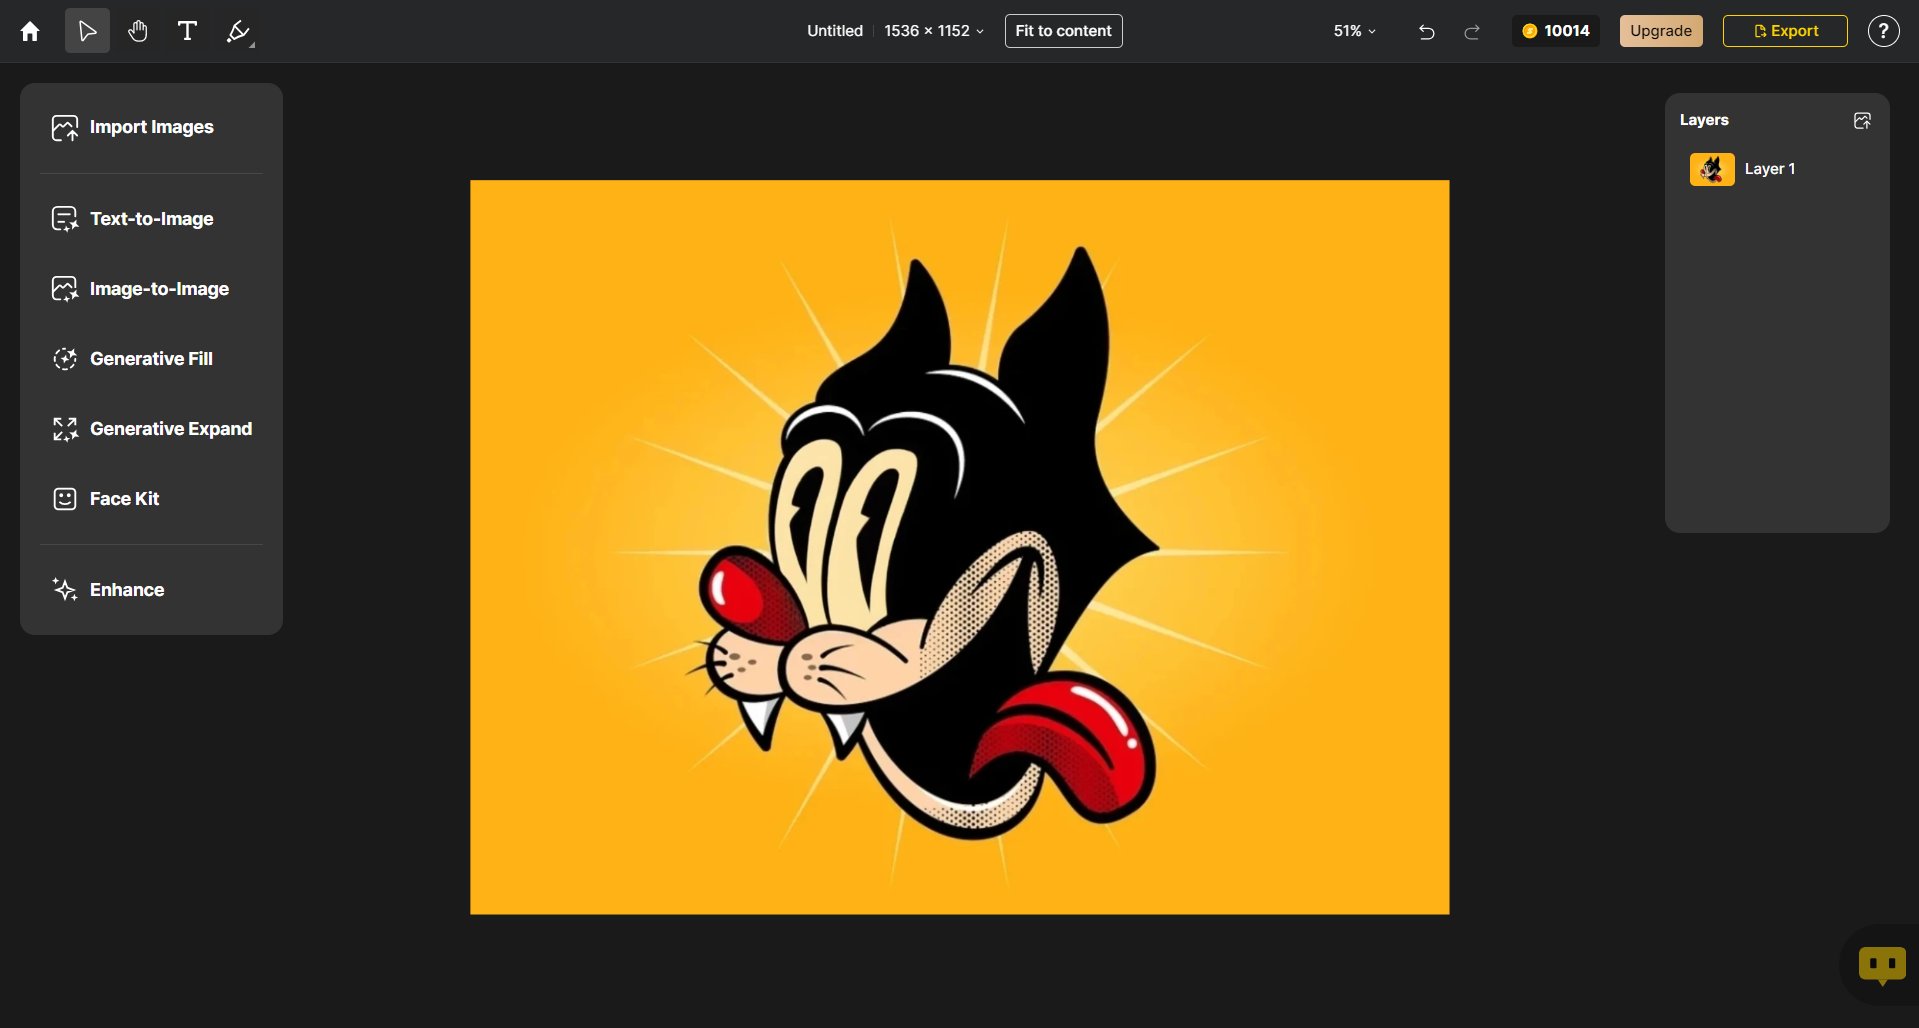This screenshot has width=1919, height=1028.
Task: Go to the home screen
Action: point(30,31)
